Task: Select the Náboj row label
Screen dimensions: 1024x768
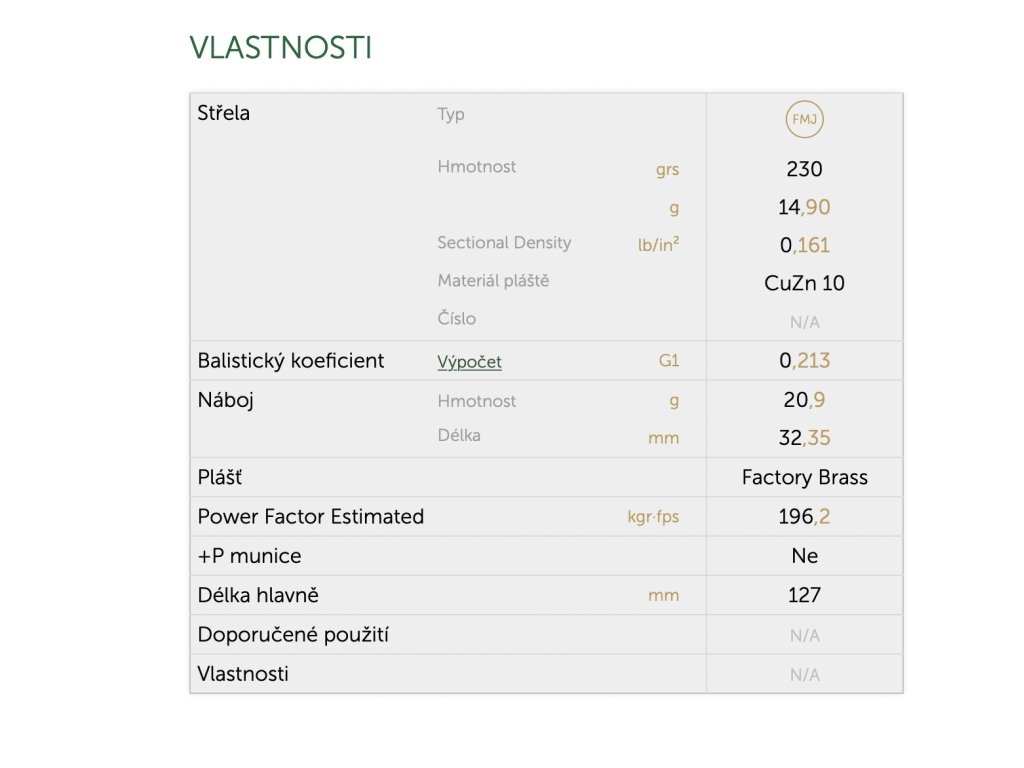Action: click(225, 400)
